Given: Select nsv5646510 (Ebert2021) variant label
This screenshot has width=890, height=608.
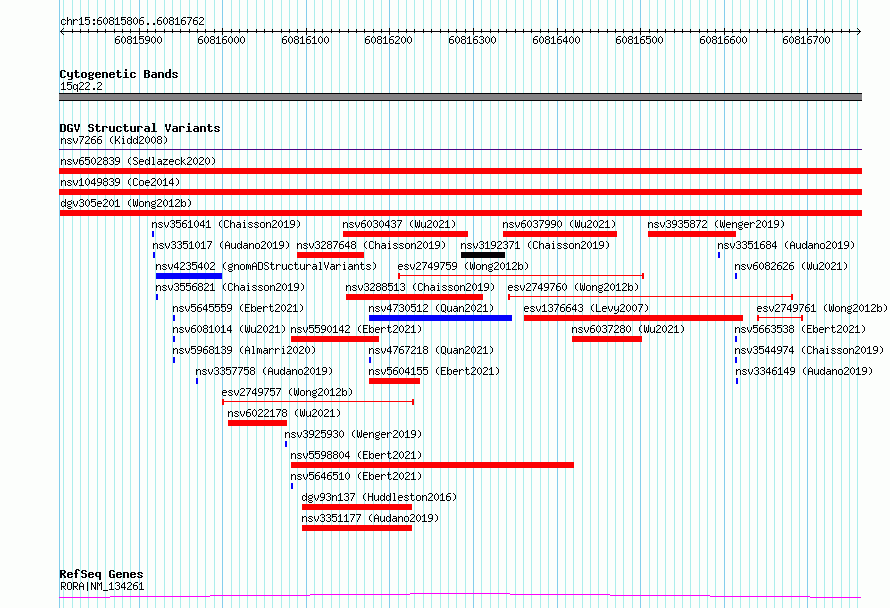Looking at the screenshot, I should point(356,476).
